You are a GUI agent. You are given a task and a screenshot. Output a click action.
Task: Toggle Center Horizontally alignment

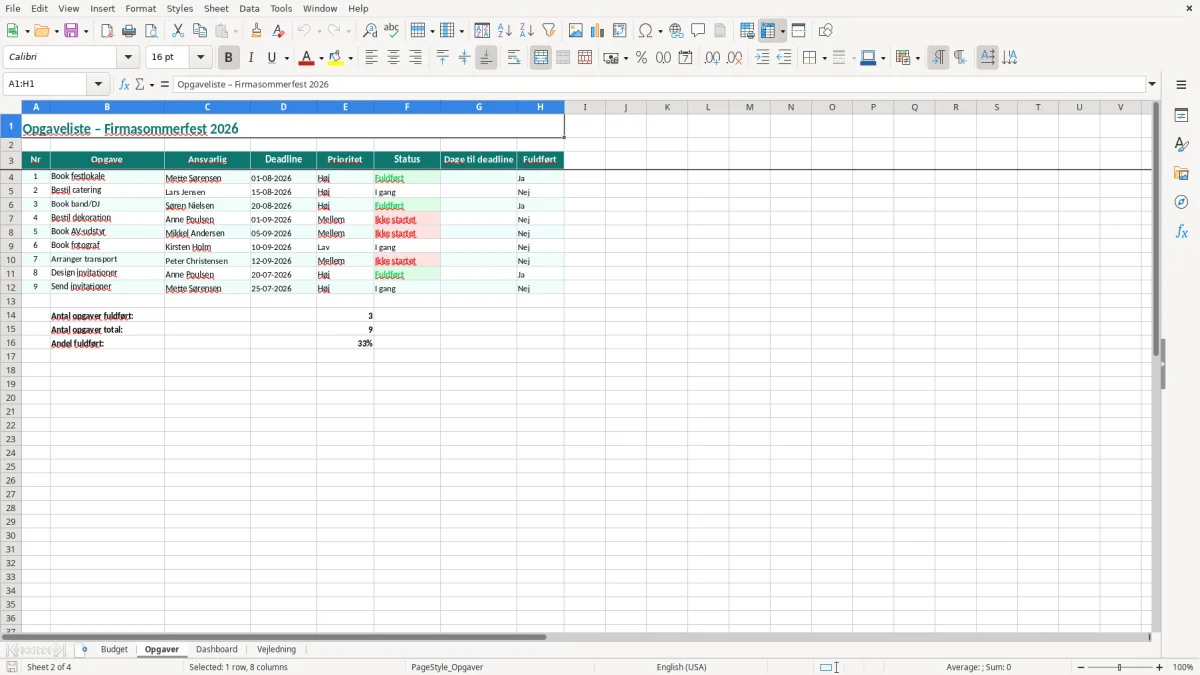(x=393, y=58)
